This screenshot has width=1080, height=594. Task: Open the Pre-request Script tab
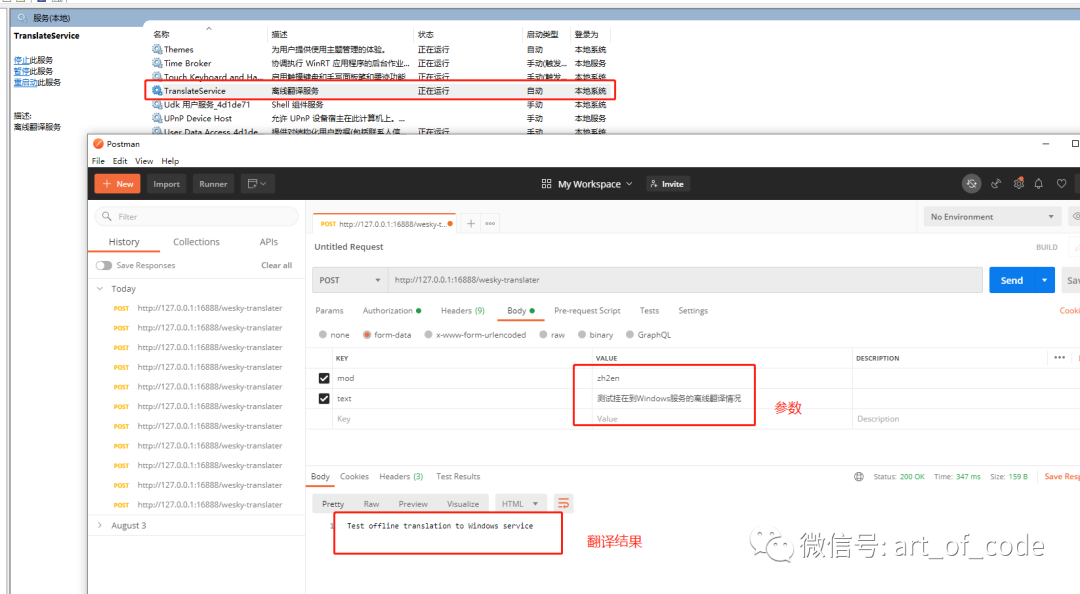[587, 311]
